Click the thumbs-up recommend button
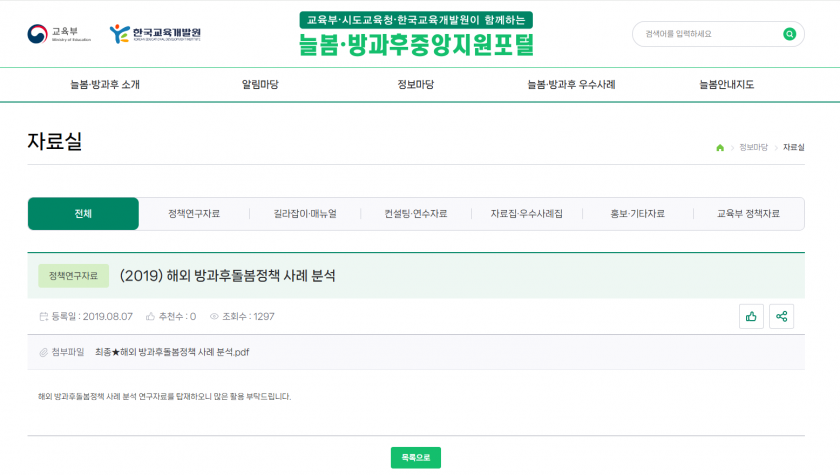This screenshot has height=475, width=840. (x=751, y=316)
